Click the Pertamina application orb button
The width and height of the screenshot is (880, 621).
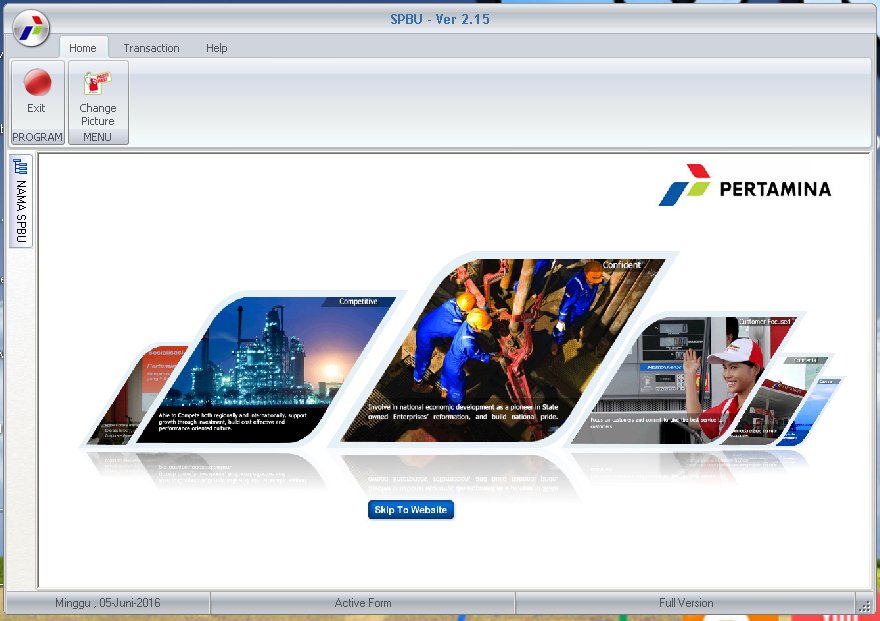point(31,27)
